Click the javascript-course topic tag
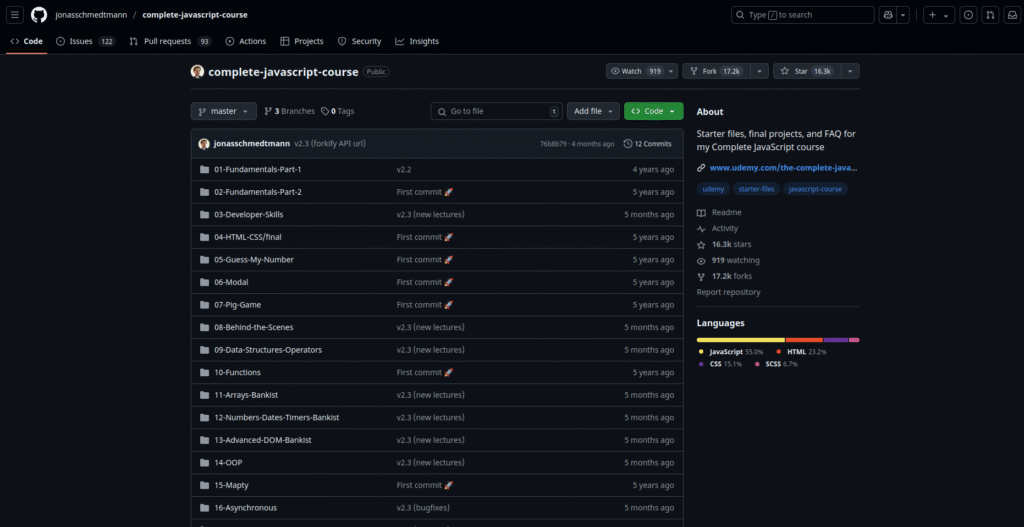1024x527 pixels. [816, 189]
